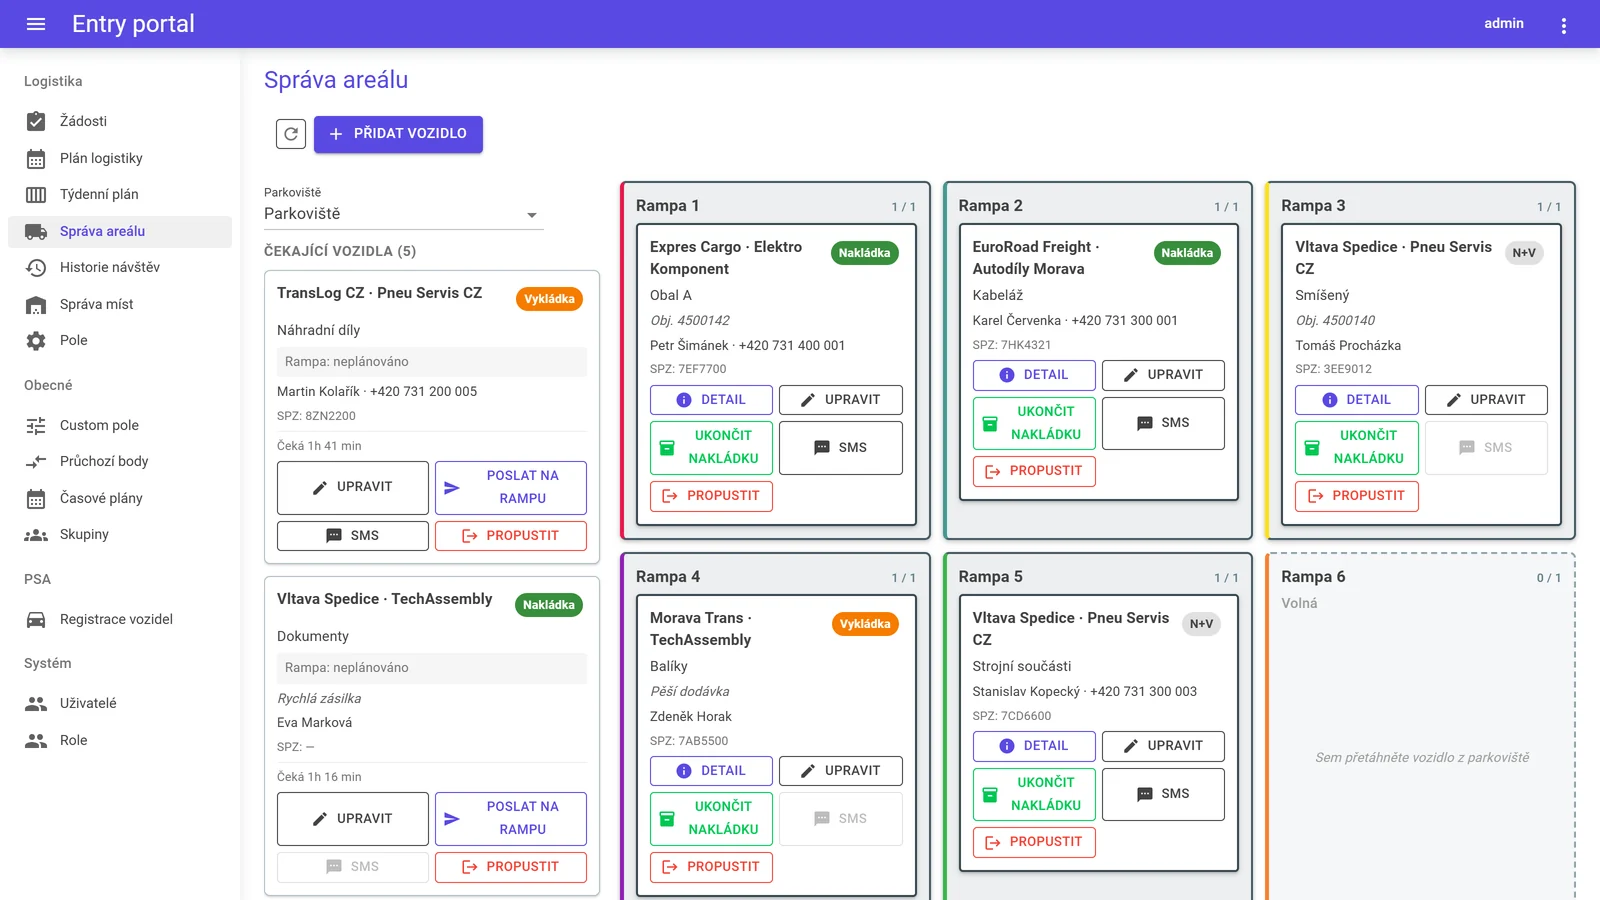Screen dimensions: 1600x900
Task: Click the N+V badge on Rampa 3
Action: (1525, 253)
